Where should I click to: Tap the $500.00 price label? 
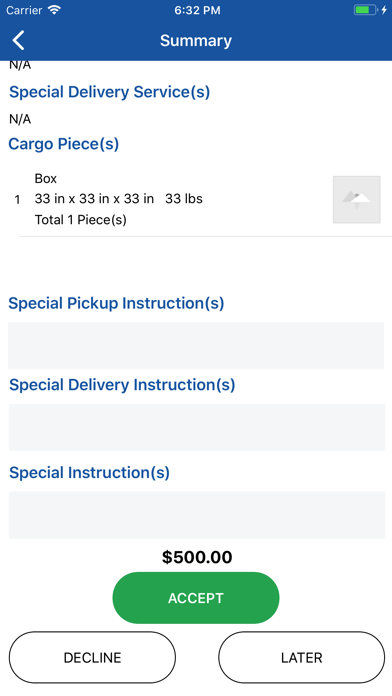[197, 557]
